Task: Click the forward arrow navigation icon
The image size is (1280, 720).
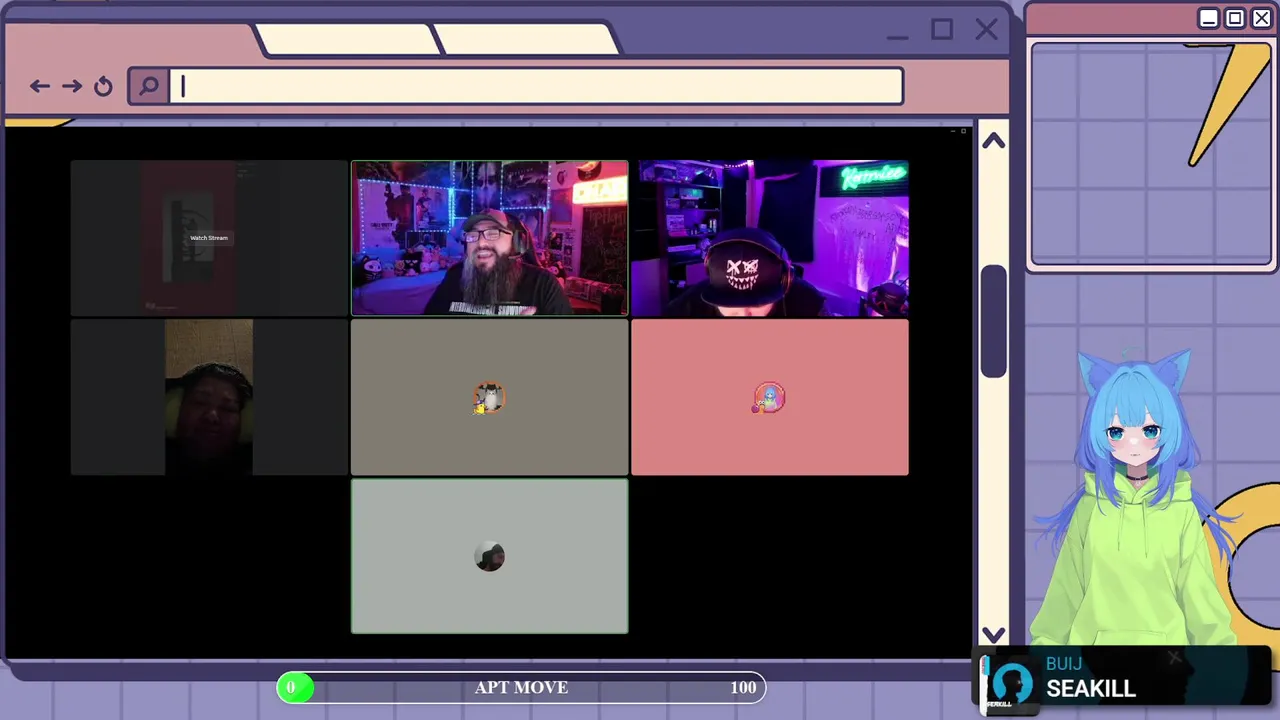Action: coord(71,86)
